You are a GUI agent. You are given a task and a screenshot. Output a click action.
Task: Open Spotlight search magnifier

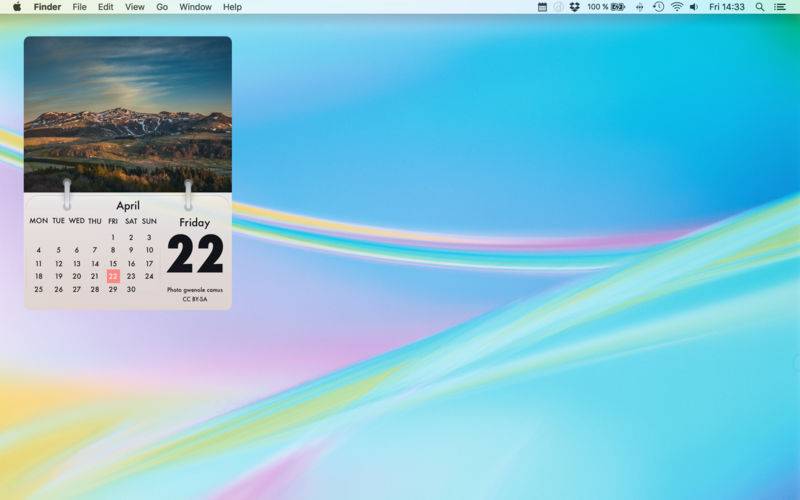click(760, 7)
